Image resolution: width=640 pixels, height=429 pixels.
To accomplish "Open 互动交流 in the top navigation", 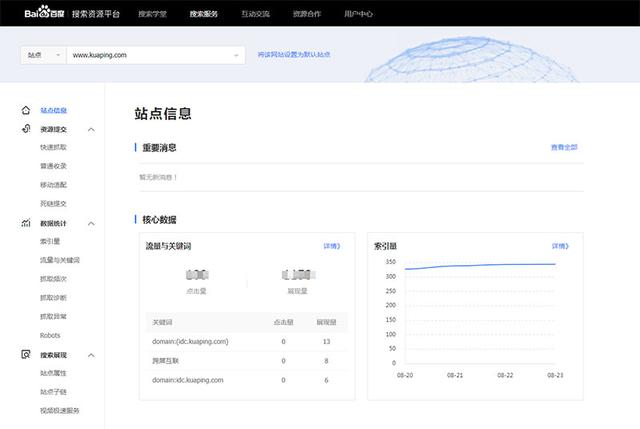I will pos(256,14).
